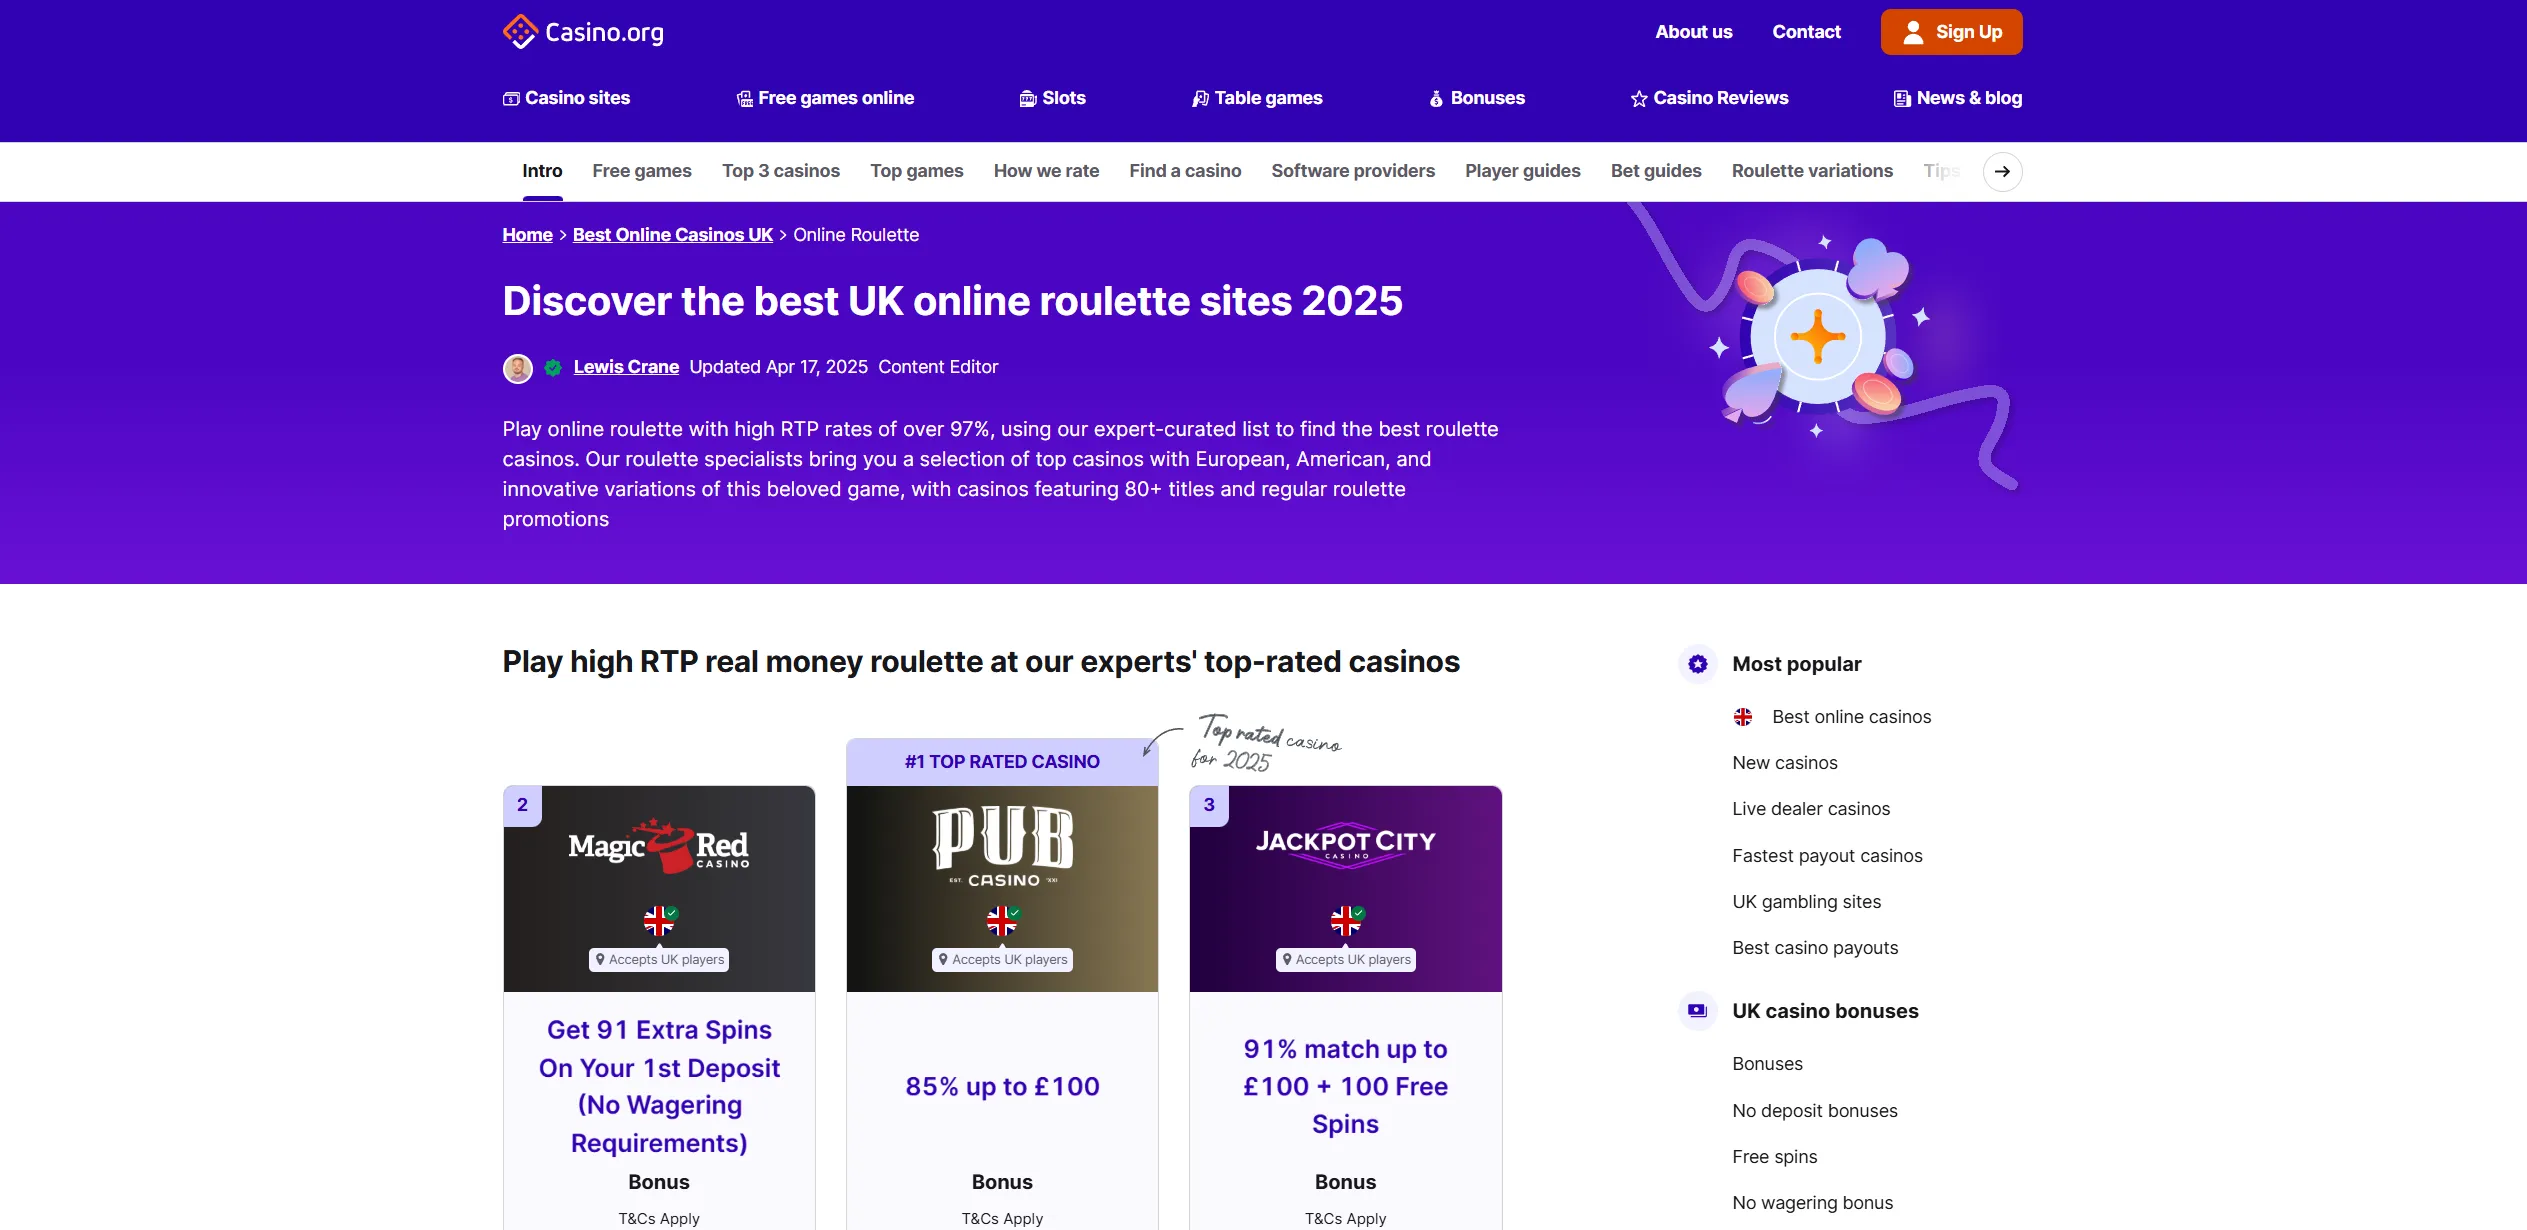The width and height of the screenshot is (2527, 1230).
Task: Jump to the Find a casino section
Action: coord(1185,171)
